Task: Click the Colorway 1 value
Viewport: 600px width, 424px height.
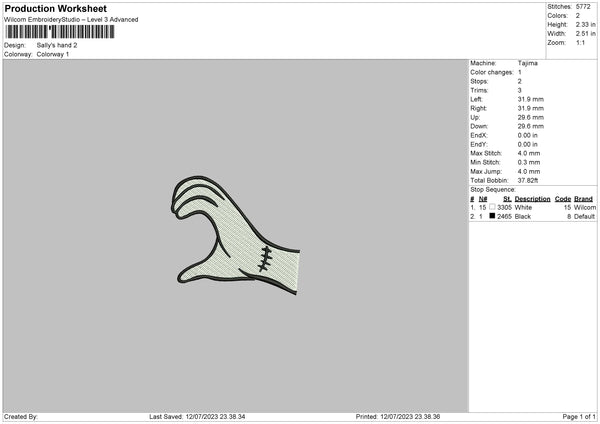Action: click(53, 54)
